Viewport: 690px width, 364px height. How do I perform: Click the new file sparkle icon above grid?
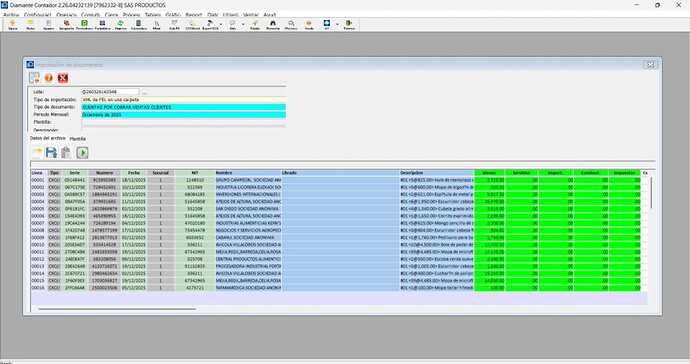(37, 153)
